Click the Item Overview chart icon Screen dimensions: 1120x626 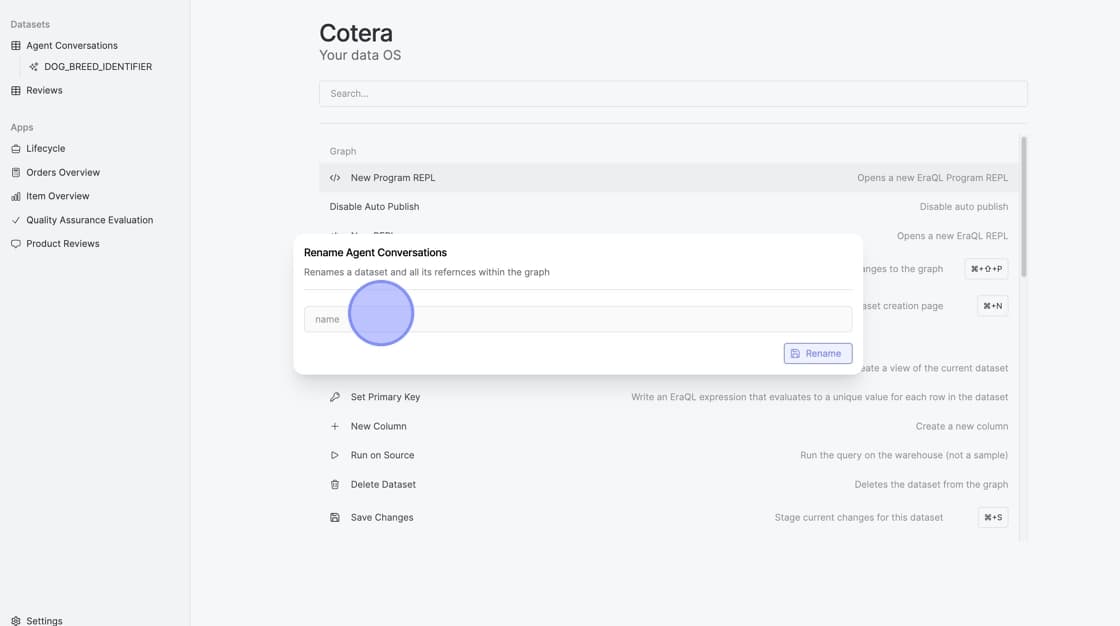click(x=16, y=197)
